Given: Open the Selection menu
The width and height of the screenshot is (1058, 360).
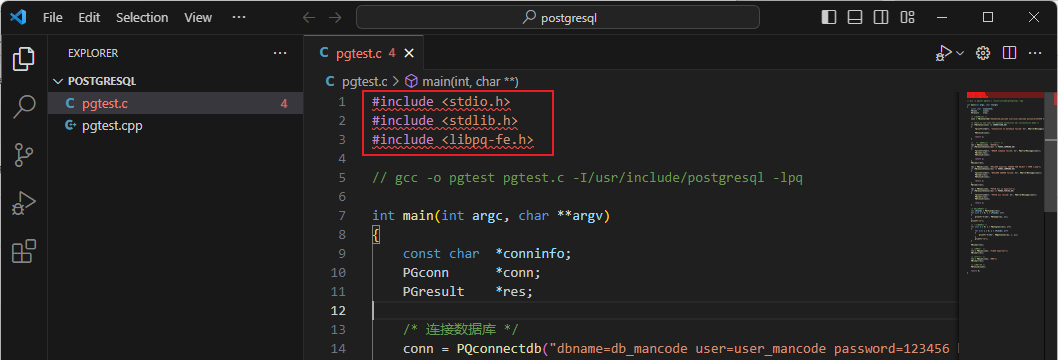Looking at the screenshot, I should pos(142,18).
